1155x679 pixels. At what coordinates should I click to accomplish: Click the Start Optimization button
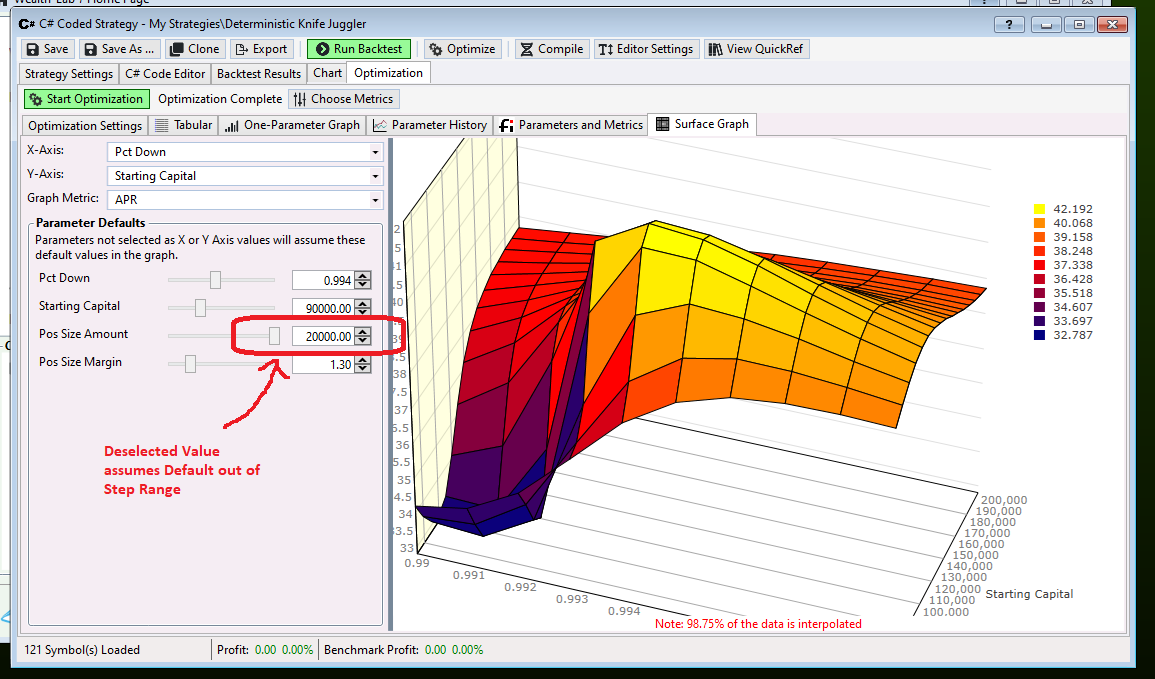86,99
